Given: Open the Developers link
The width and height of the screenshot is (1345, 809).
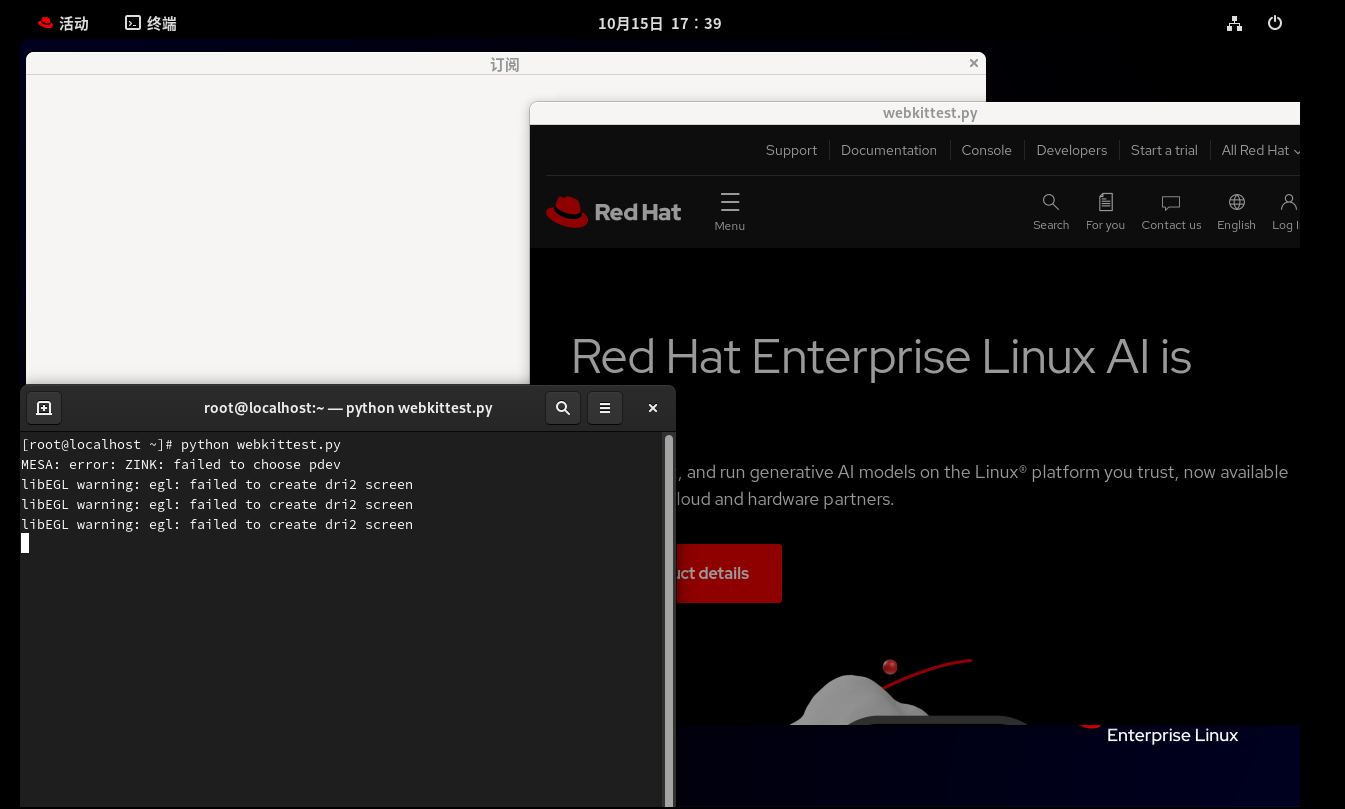Looking at the screenshot, I should [x=1072, y=150].
